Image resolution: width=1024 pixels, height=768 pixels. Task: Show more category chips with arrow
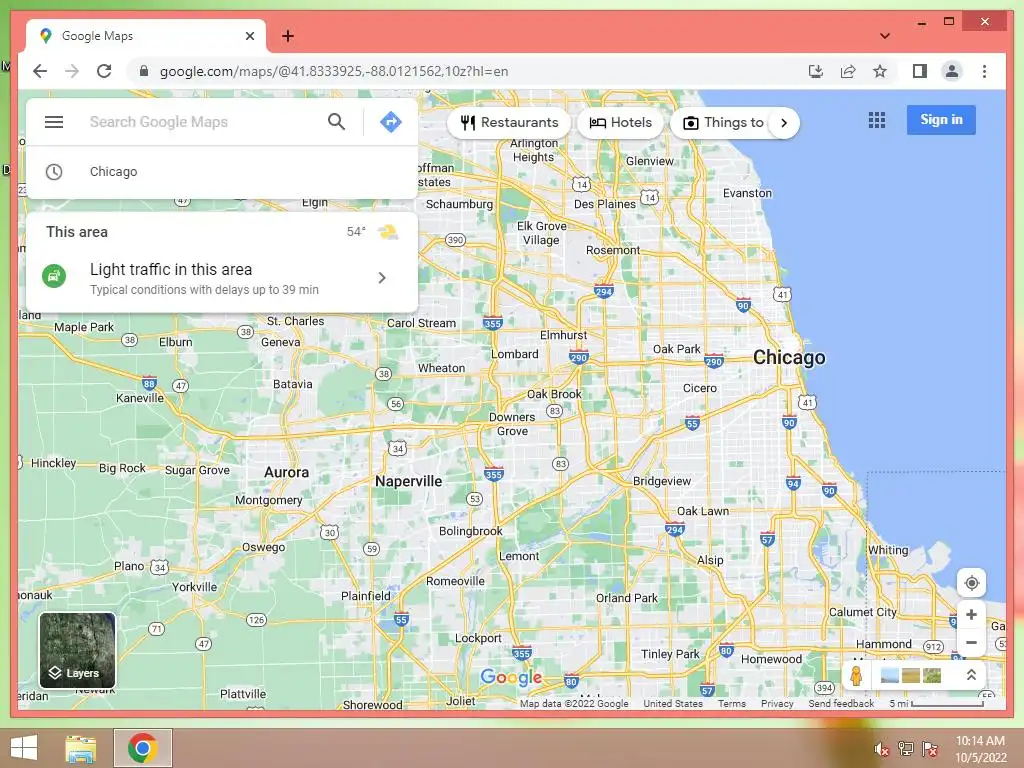[x=784, y=123]
